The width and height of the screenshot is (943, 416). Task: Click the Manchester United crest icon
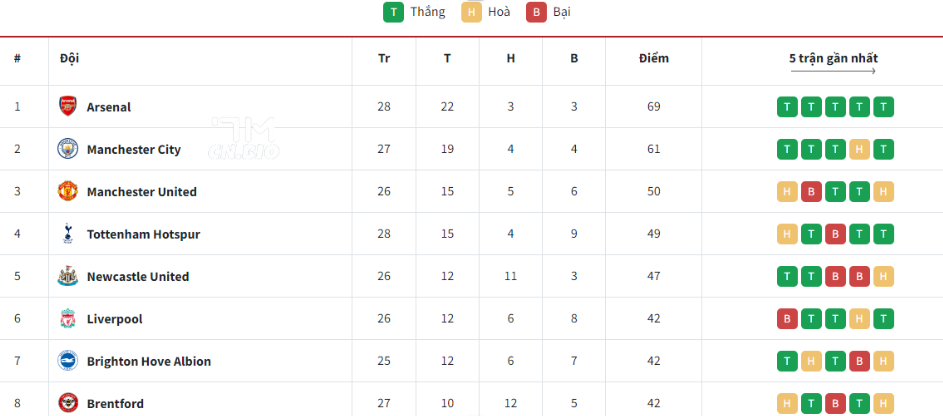click(x=67, y=191)
